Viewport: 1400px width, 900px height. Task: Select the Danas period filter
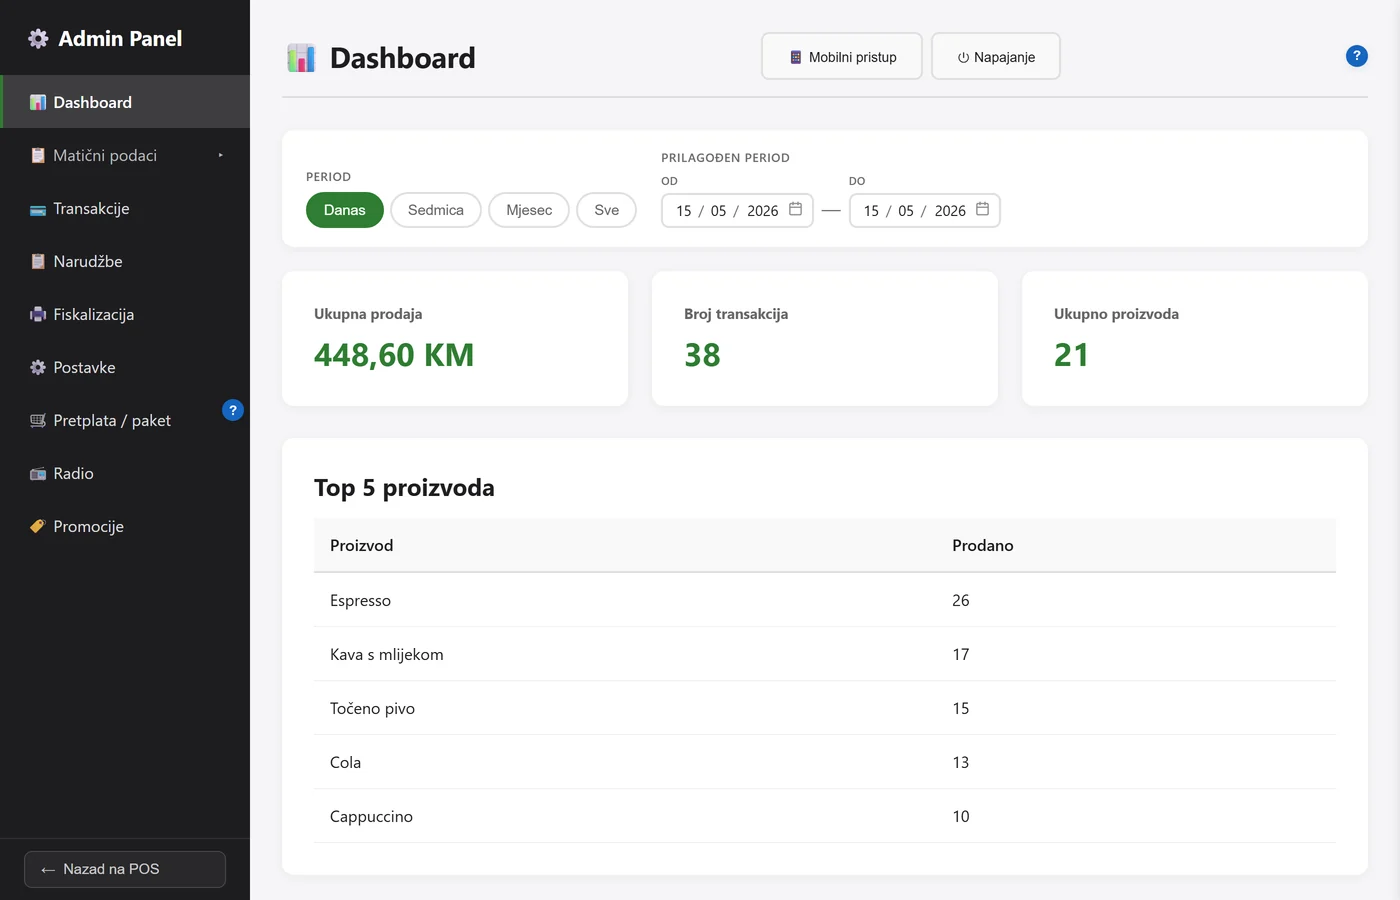345,210
